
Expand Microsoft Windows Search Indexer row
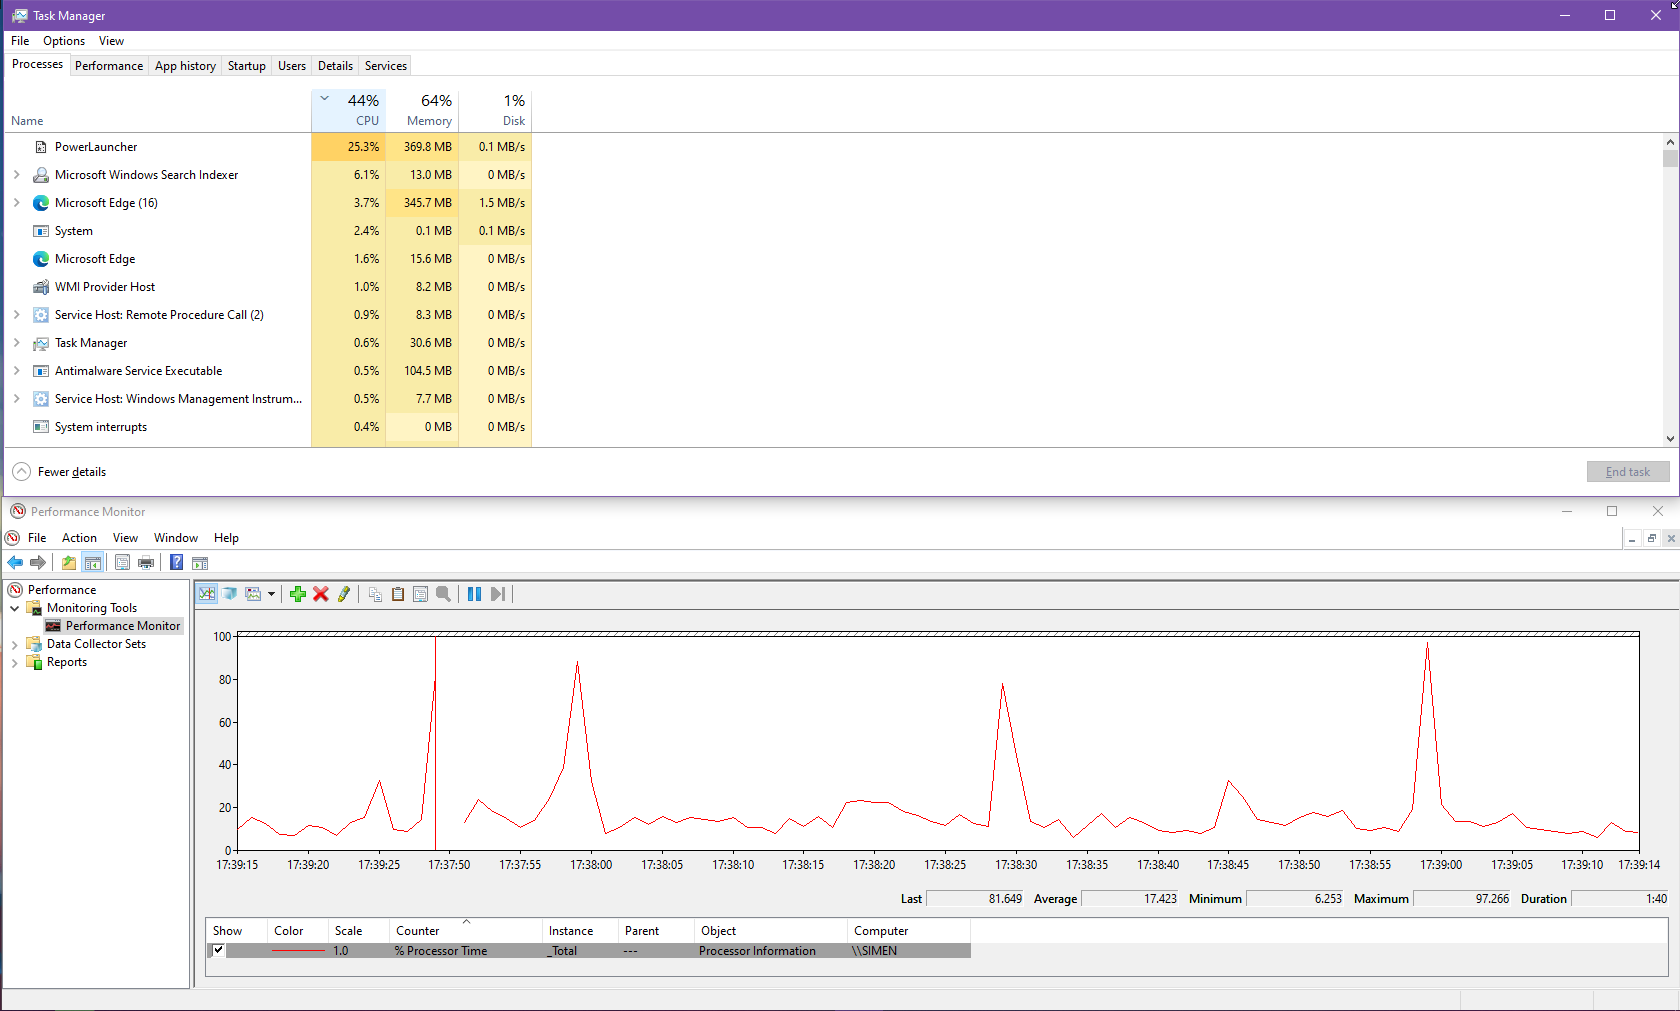click(16, 175)
